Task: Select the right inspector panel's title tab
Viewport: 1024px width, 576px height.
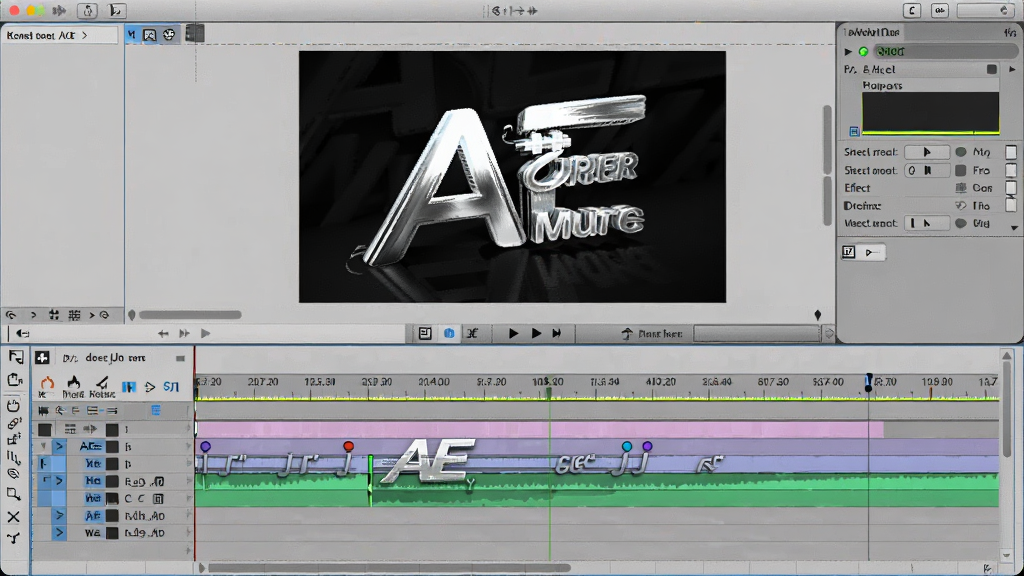Action: pos(872,32)
